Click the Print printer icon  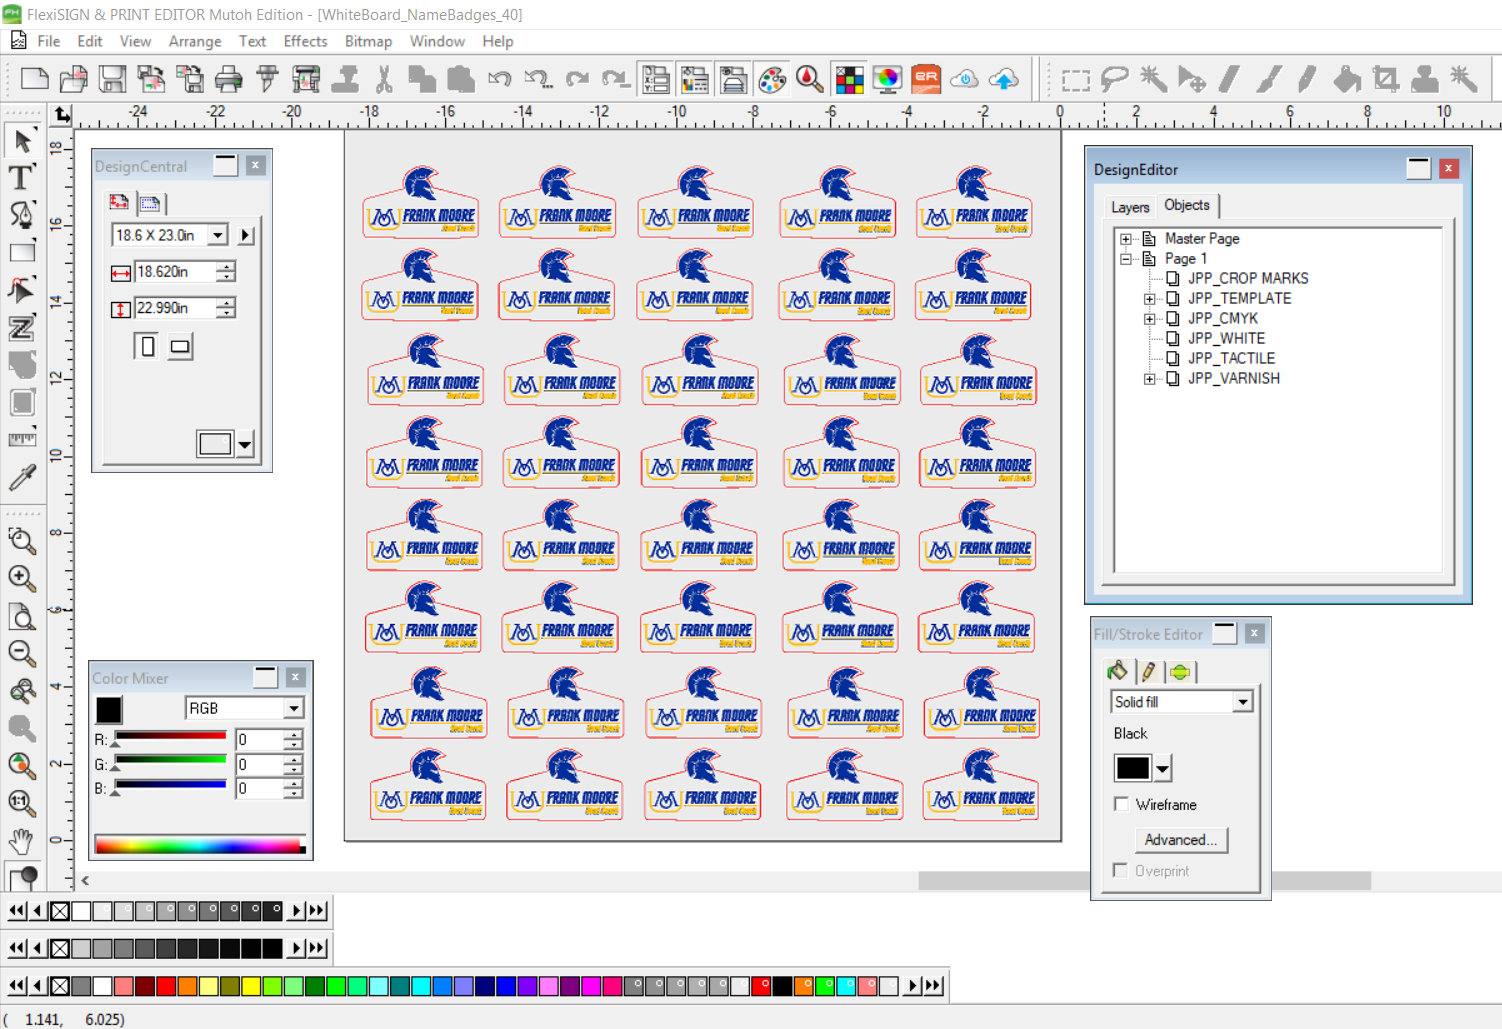coord(228,79)
